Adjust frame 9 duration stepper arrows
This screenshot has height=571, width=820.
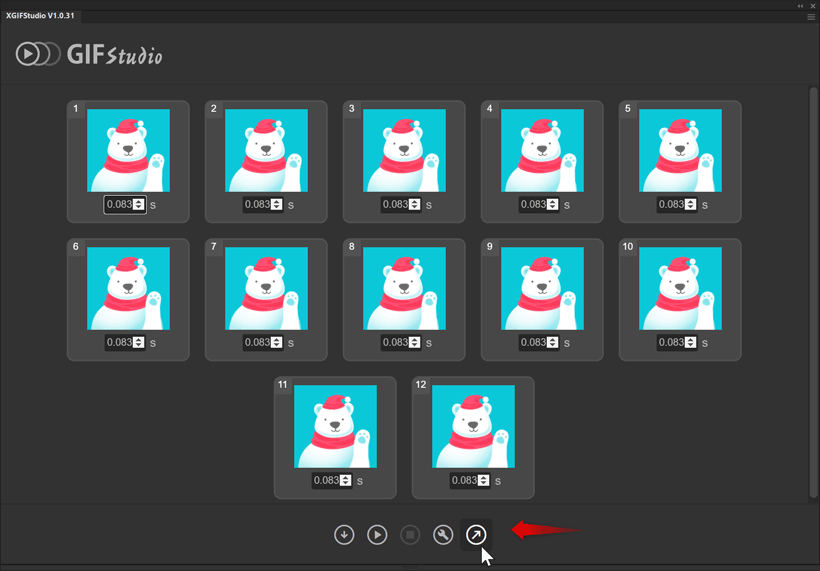(553, 342)
